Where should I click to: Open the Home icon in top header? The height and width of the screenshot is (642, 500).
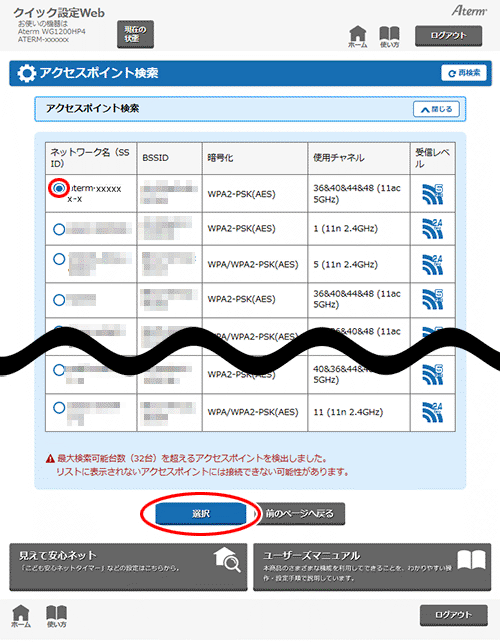pyautogui.click(x=358, y=36)
